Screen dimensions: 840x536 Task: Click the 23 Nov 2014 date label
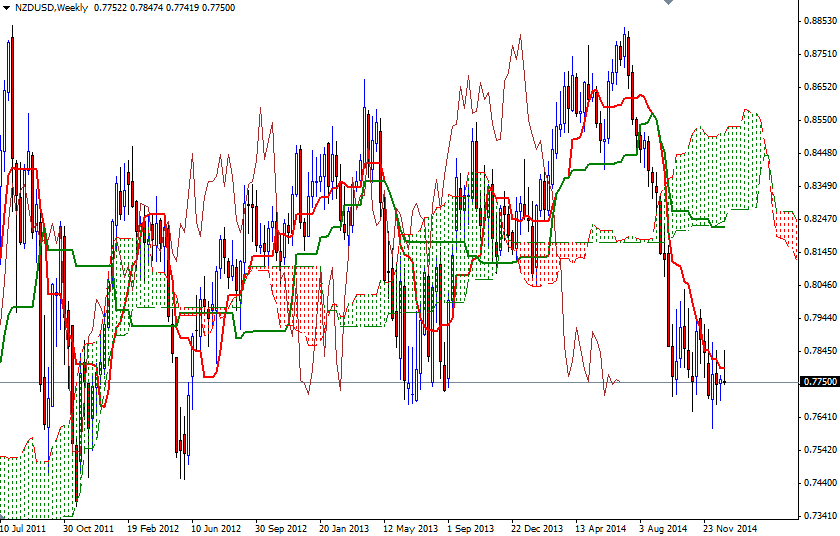(x=730, y=529)
